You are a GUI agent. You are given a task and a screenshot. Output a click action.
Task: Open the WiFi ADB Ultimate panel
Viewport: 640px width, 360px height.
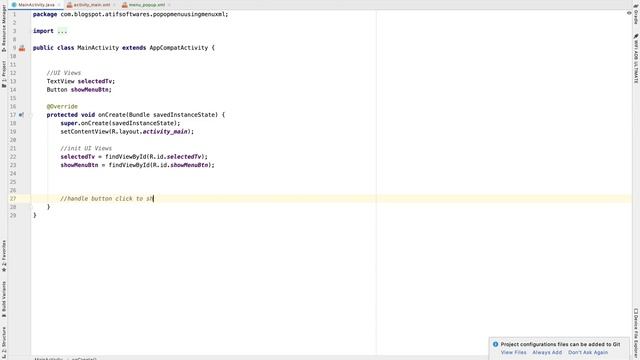(x=636, y=59)
